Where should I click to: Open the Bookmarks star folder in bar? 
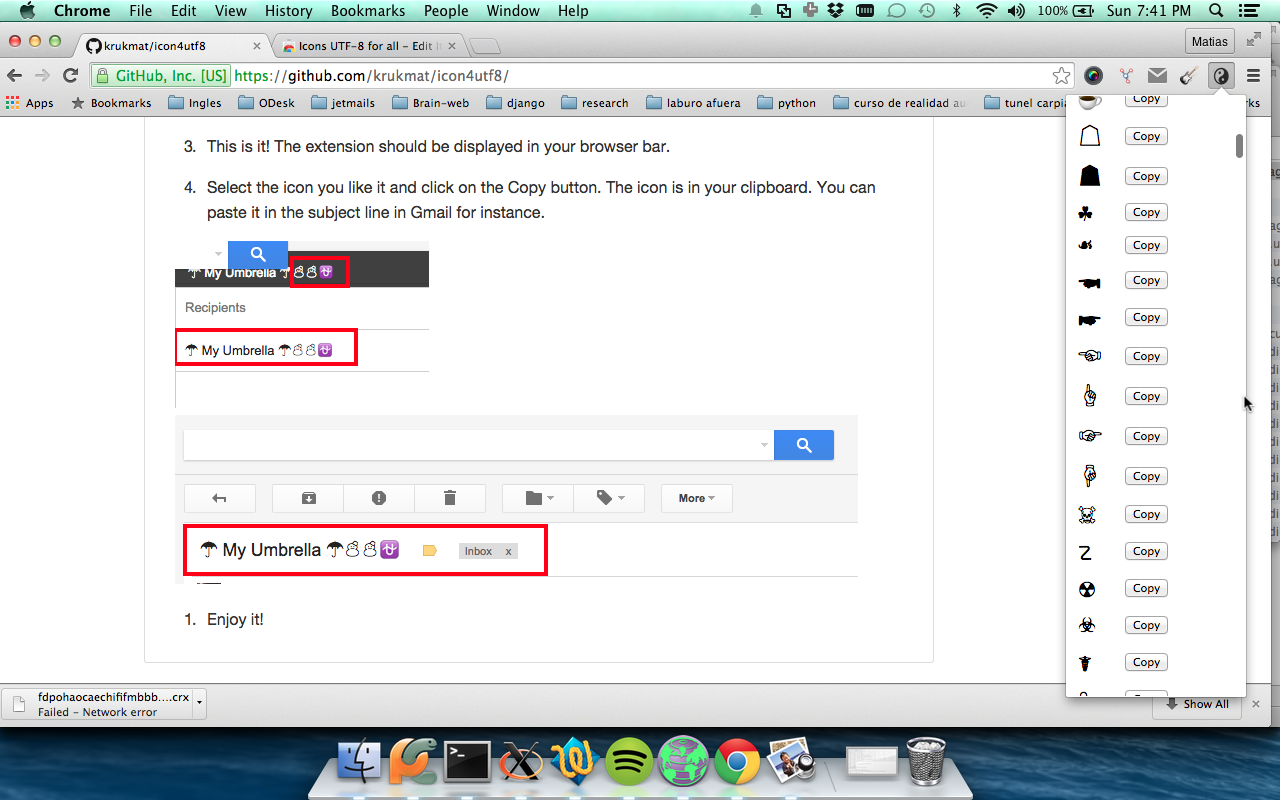112,103
